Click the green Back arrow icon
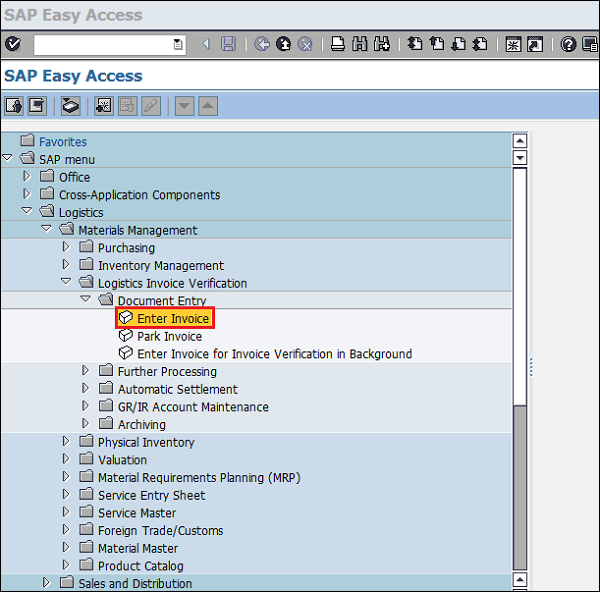600x592 pixels. [x=262, y=44]
